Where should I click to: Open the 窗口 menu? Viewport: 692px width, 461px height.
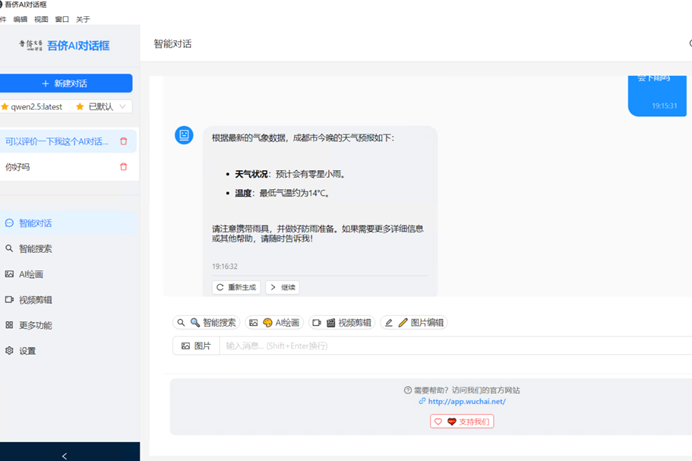[62, 19]
